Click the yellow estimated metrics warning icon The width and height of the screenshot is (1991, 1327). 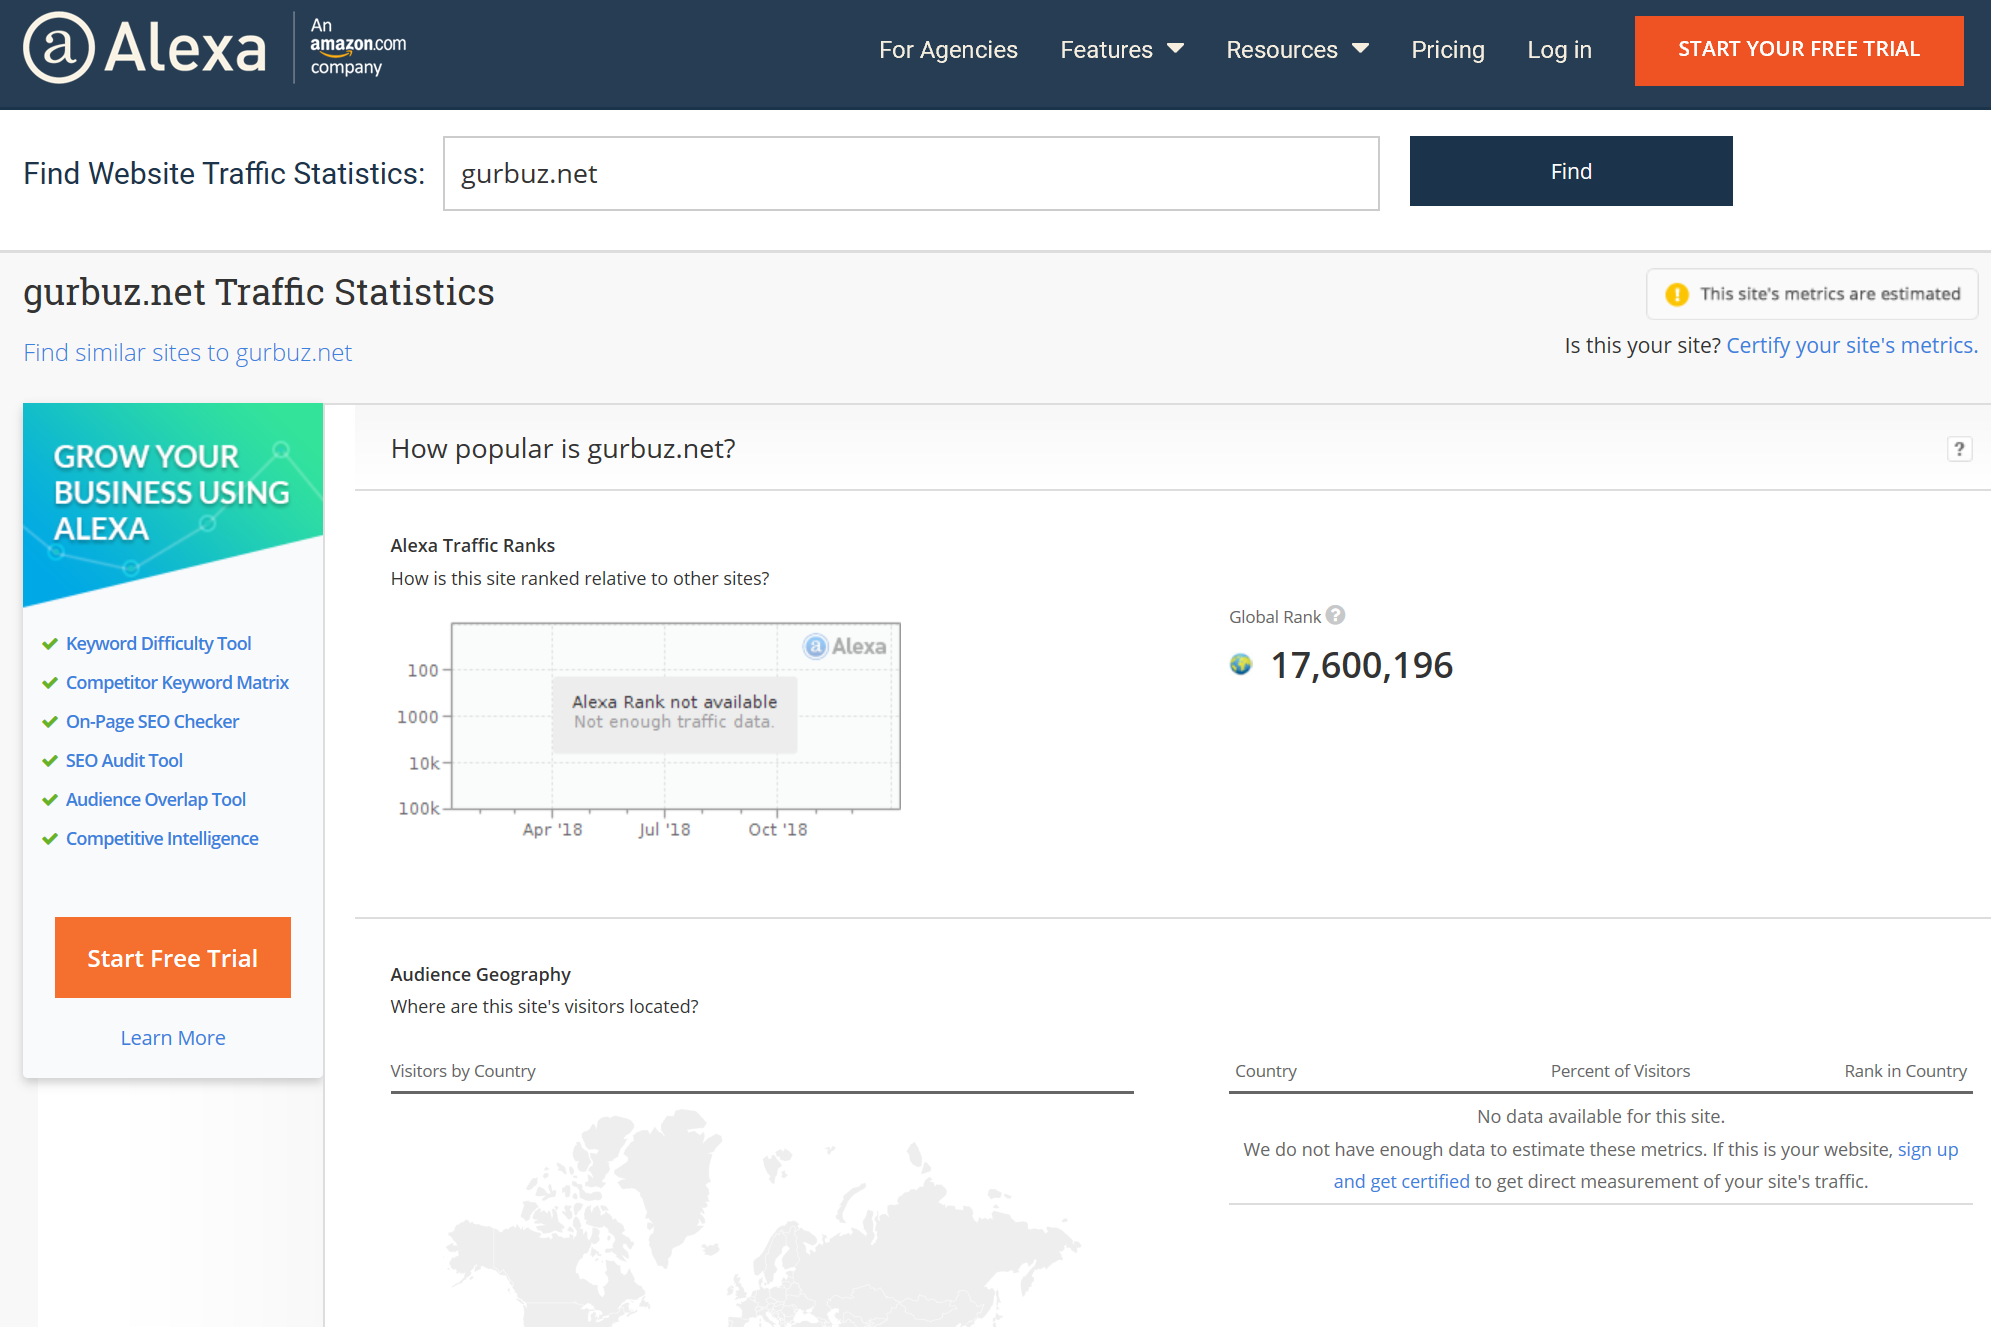(1677, 294)
